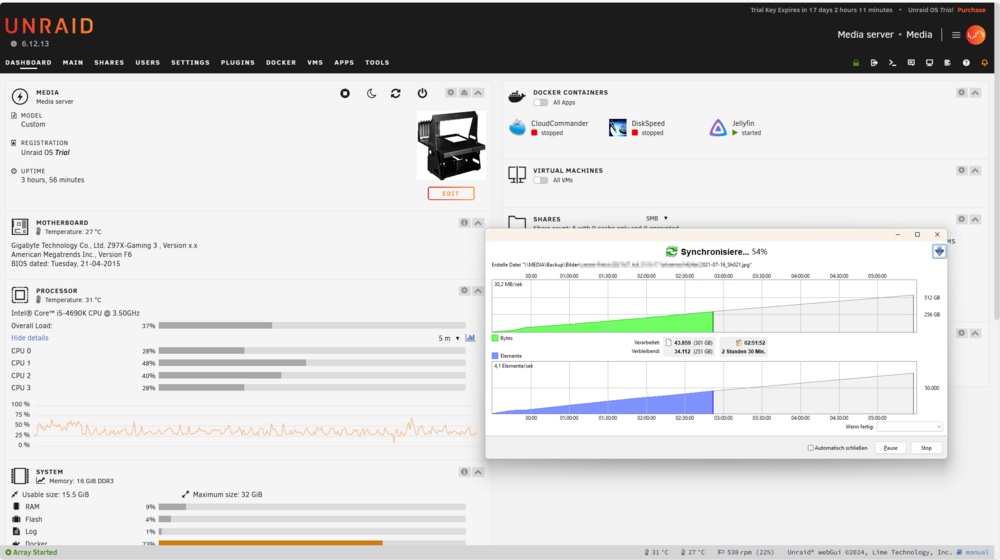Stop the synchronization

click(926, 448)
